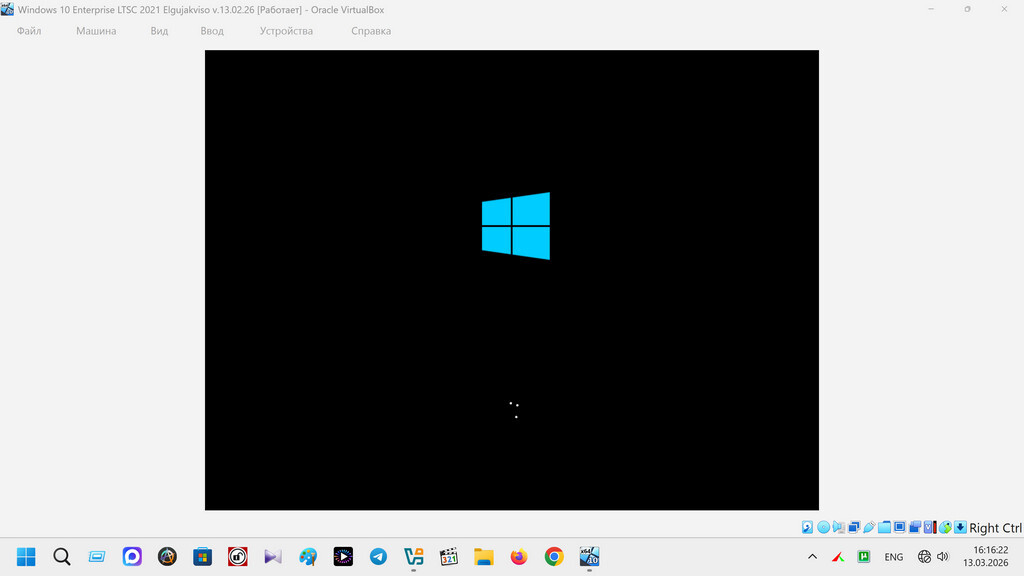Open the Справка menu
This screenshot has height=576, width=1024.
371,31
